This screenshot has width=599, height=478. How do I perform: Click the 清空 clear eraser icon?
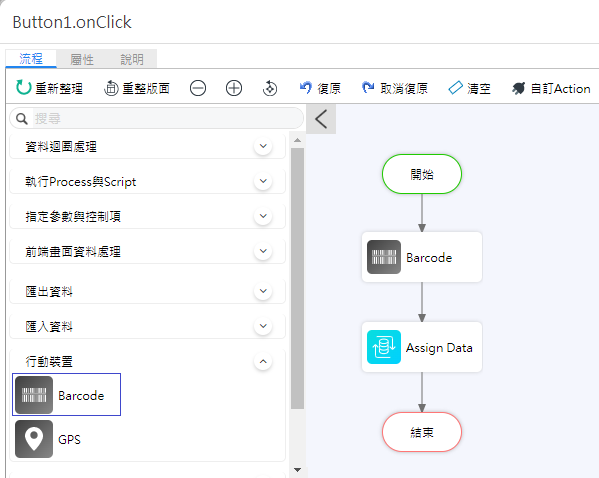[455, 88]
